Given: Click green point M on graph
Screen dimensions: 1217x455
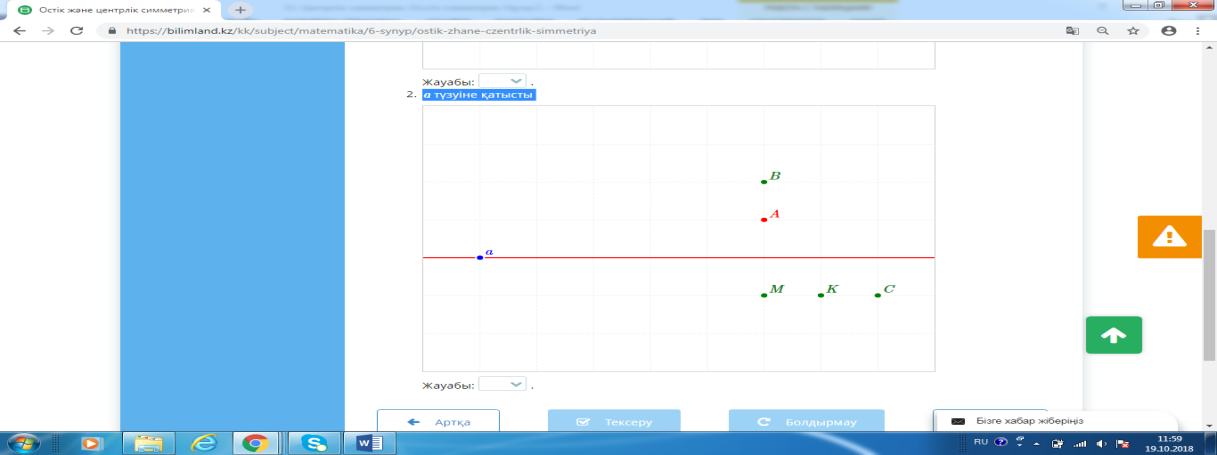Looking at the screenshot, I should (x=764, y=295).
